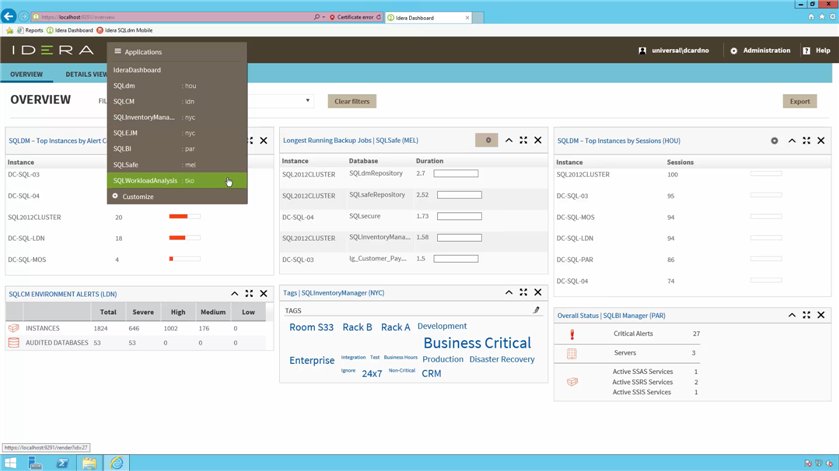Select SQLEJM application entry
Screen dimensions: 839x471
177,133
